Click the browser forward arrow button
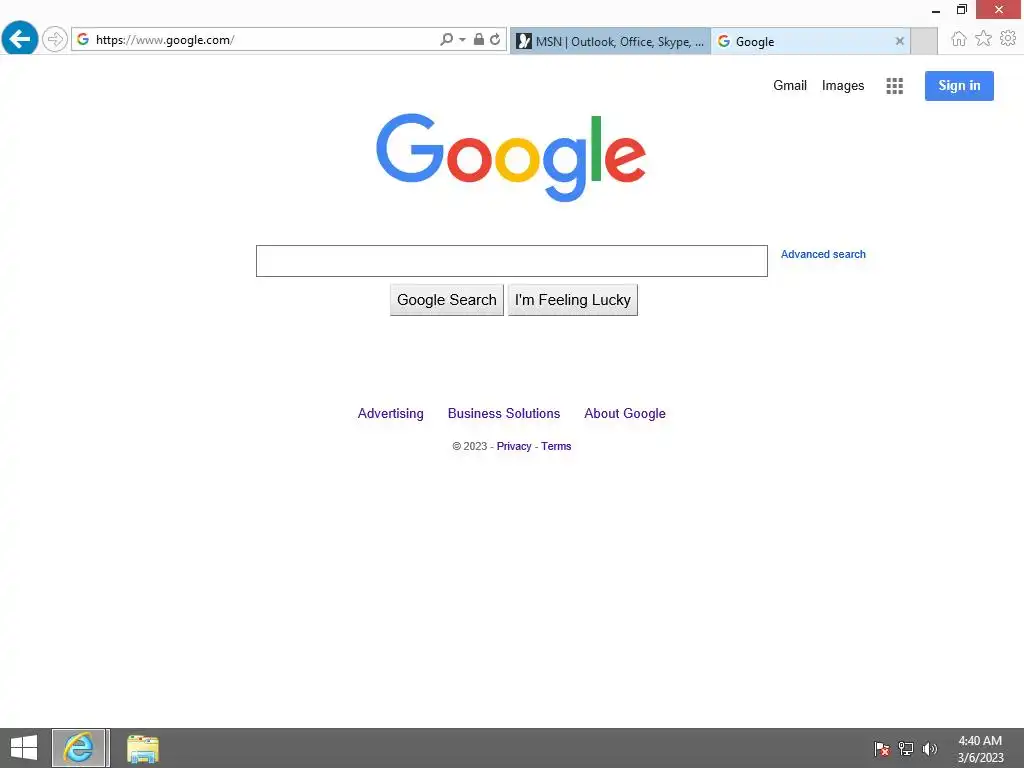Image resolution: width=1024 pixels, height=768 pixels. coord(55,39)
